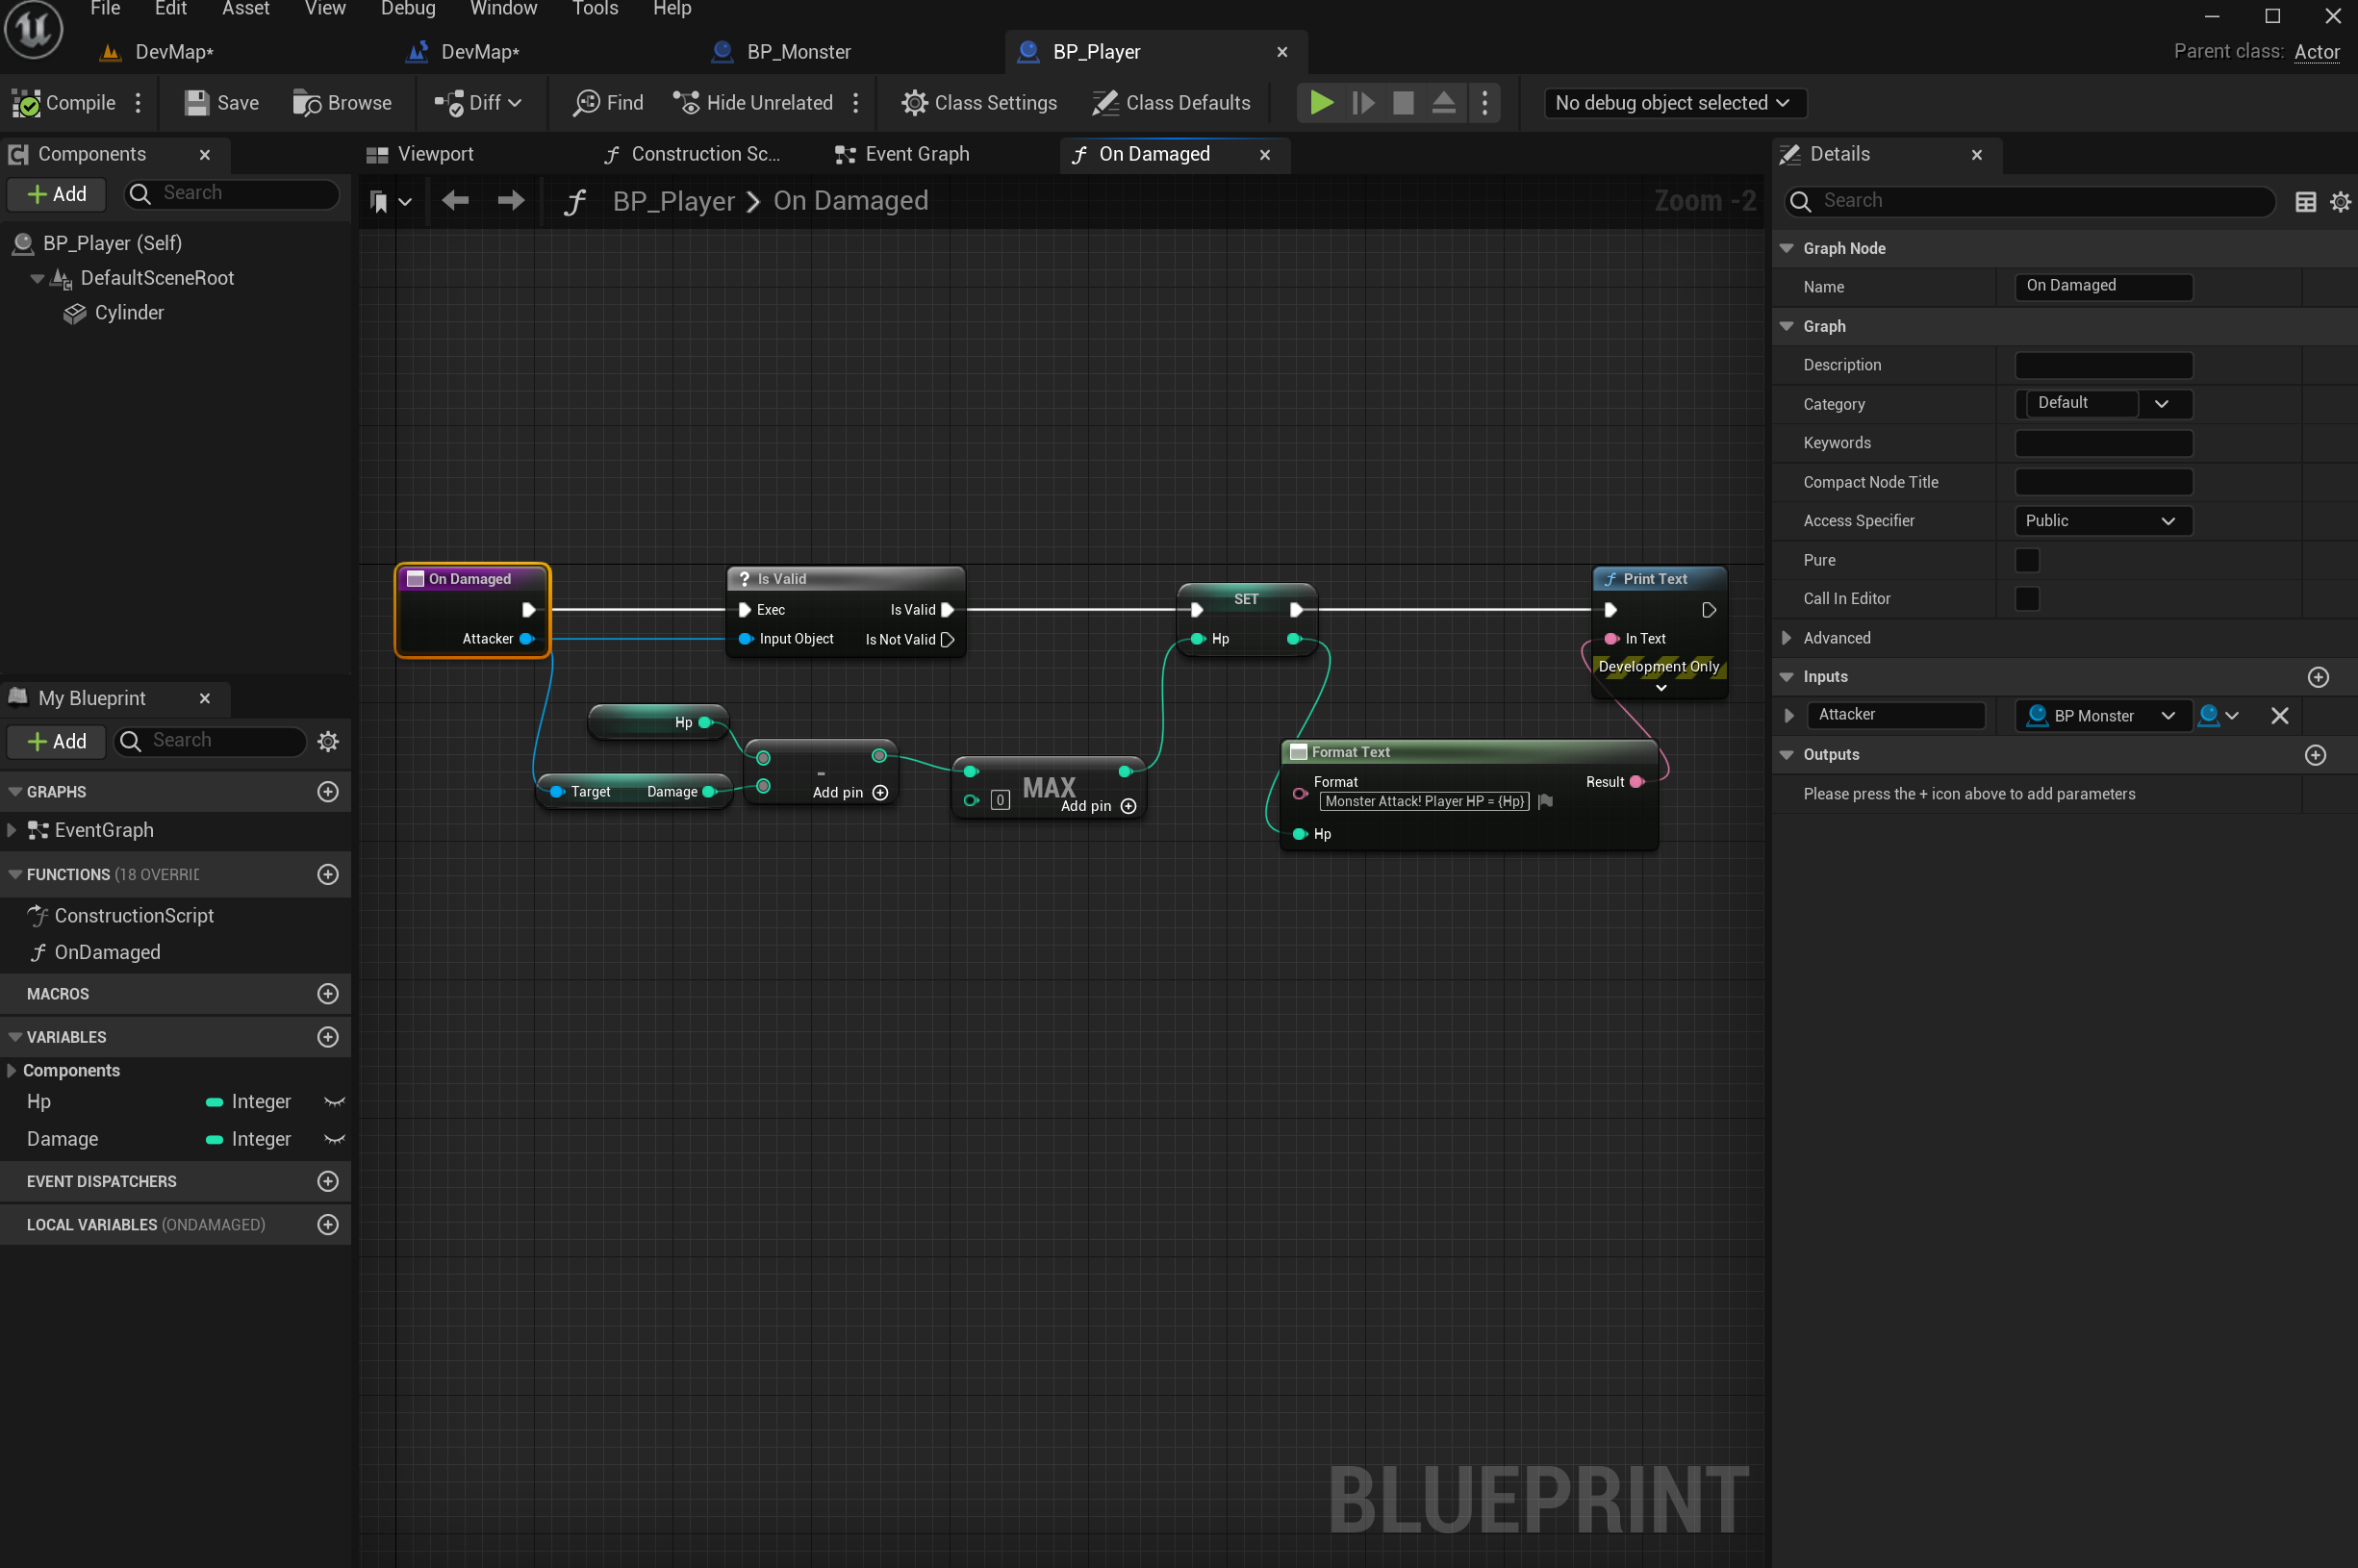Expand the Attacker input row
Viewport: 2358px width, 1568px height.
[x=1788, y=716]
